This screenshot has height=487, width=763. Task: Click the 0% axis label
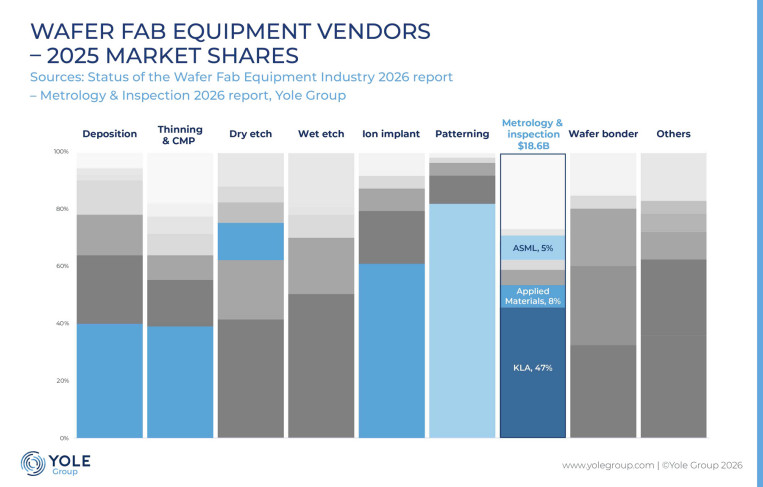tap(64, 438)
